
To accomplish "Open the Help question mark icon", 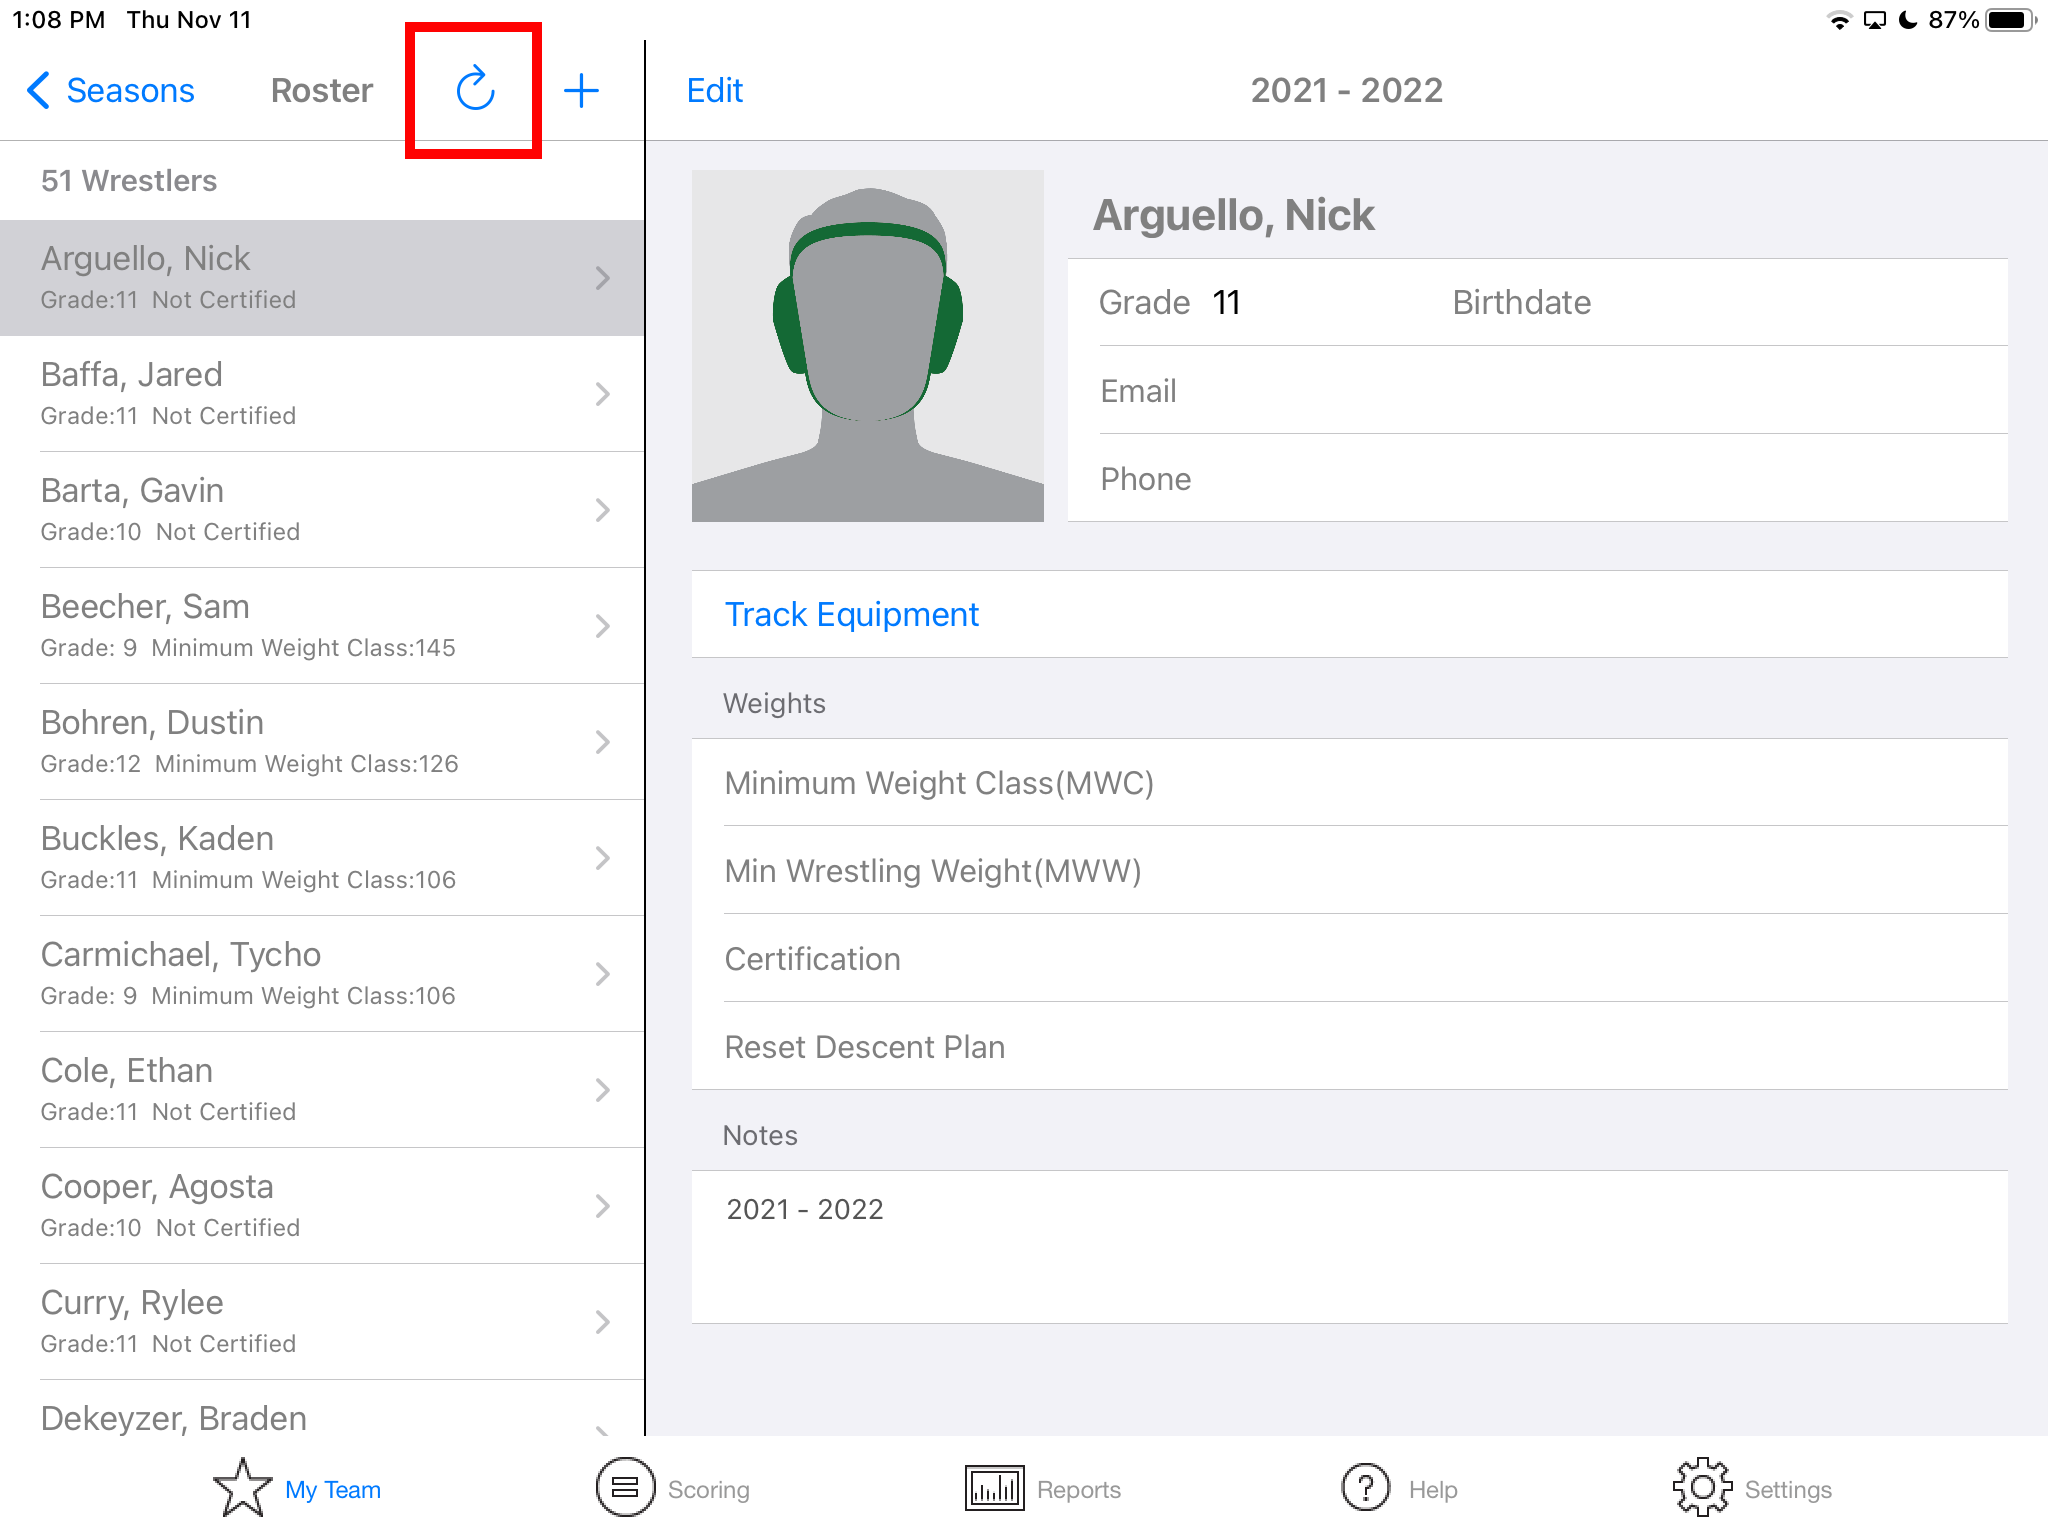I will tap(1365, 1488).
